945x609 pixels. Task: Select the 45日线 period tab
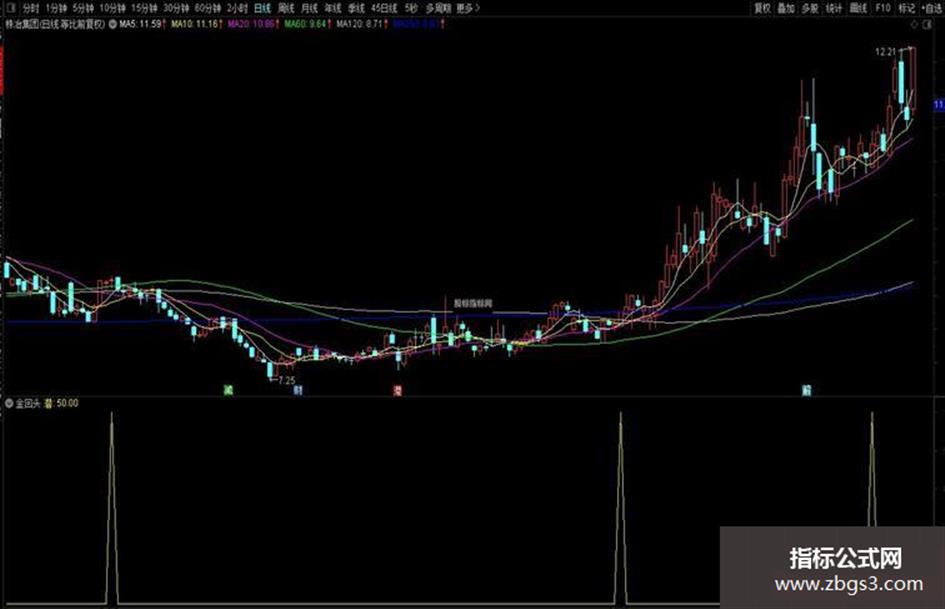tap(385, 8)
